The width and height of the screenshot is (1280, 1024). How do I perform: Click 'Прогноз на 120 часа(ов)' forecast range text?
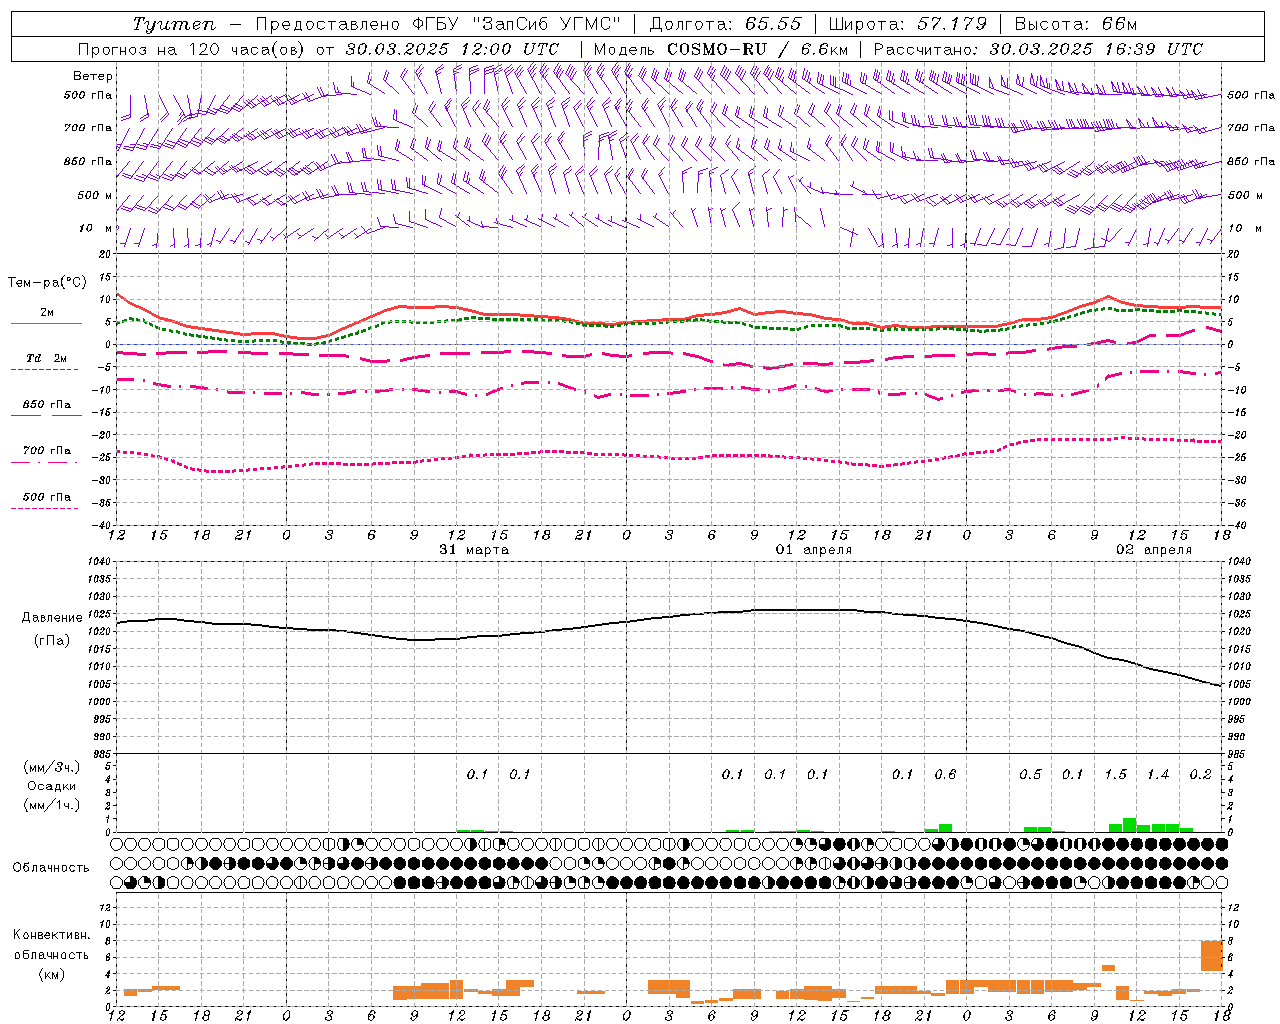tap(192, 49)
